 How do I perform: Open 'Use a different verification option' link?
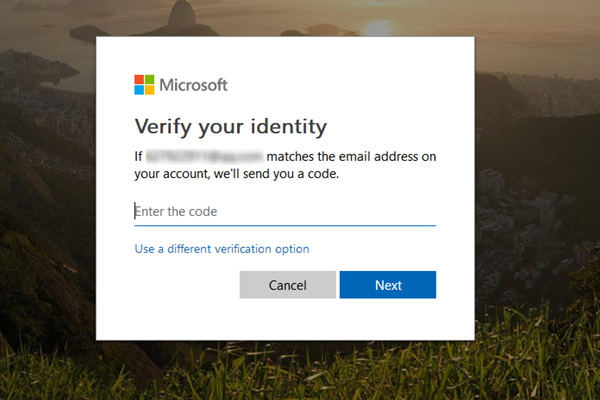(222, 248)
